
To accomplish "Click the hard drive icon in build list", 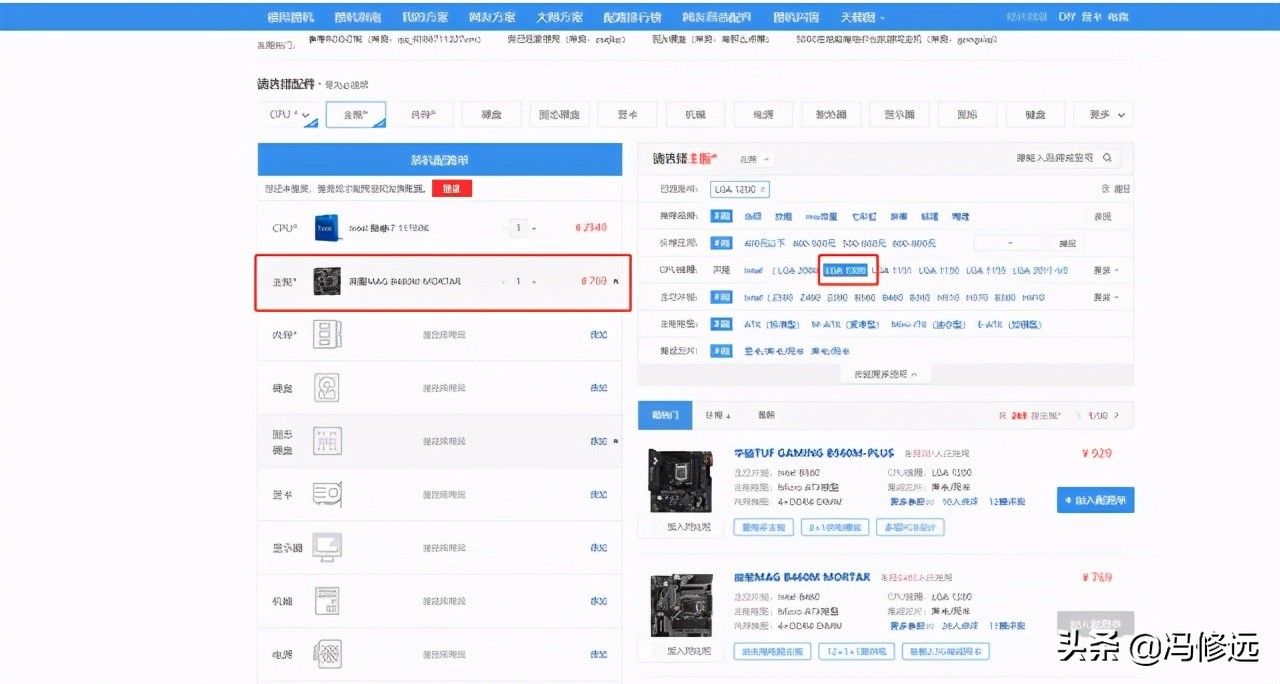I will point(327,388).
